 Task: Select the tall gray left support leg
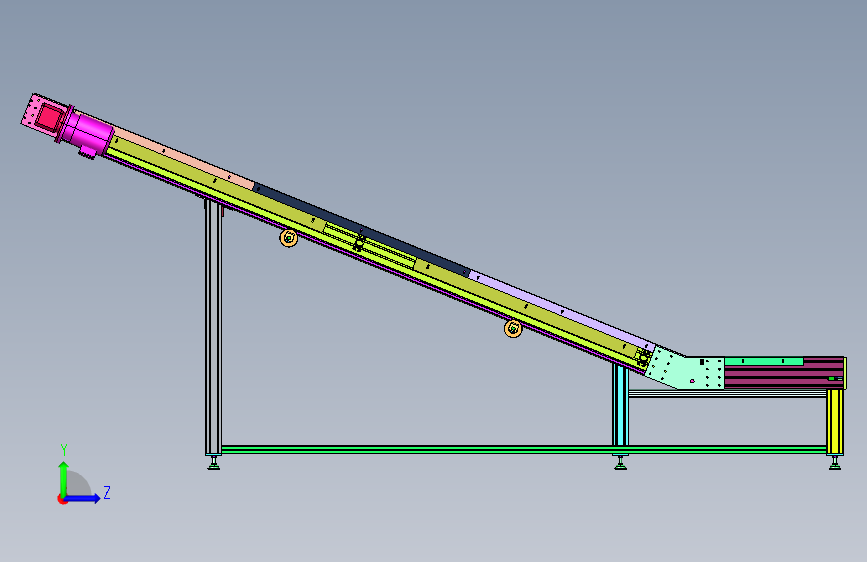[x=213, y=327]
